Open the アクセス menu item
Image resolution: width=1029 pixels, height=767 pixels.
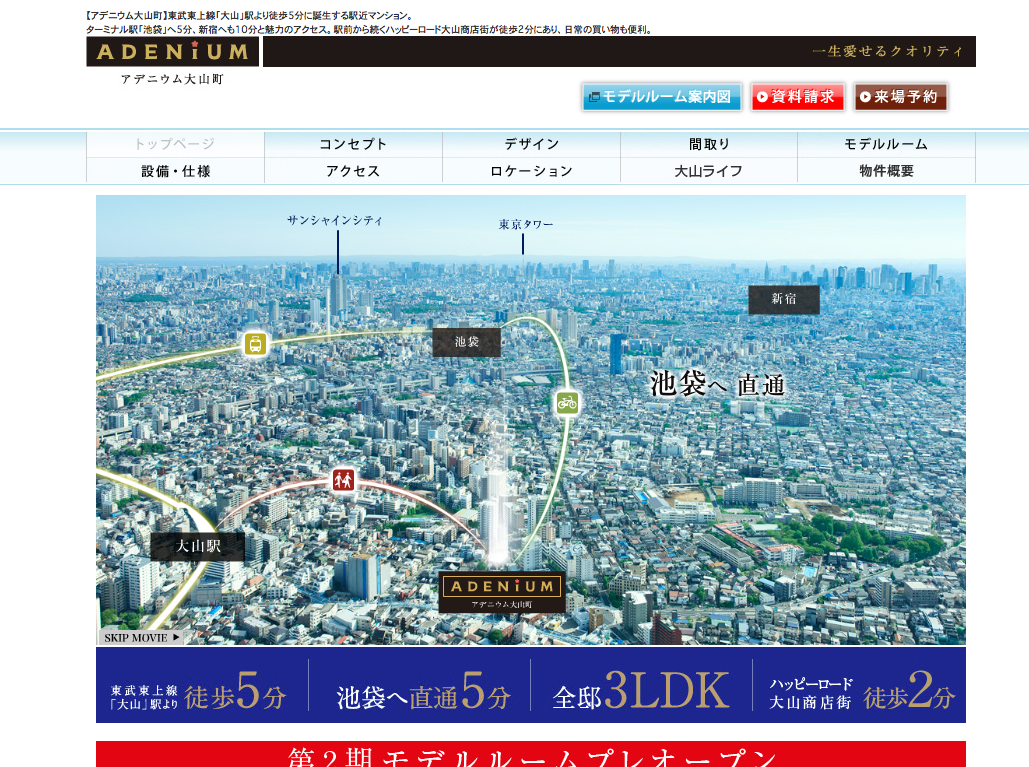(353, 171)
